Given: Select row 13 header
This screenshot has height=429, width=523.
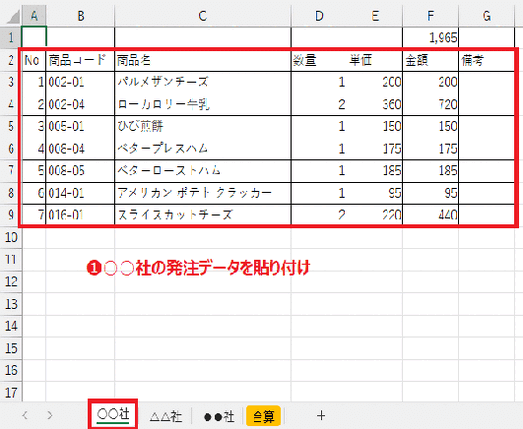Looking at the screenshot, I should click(x=11, y=304).
